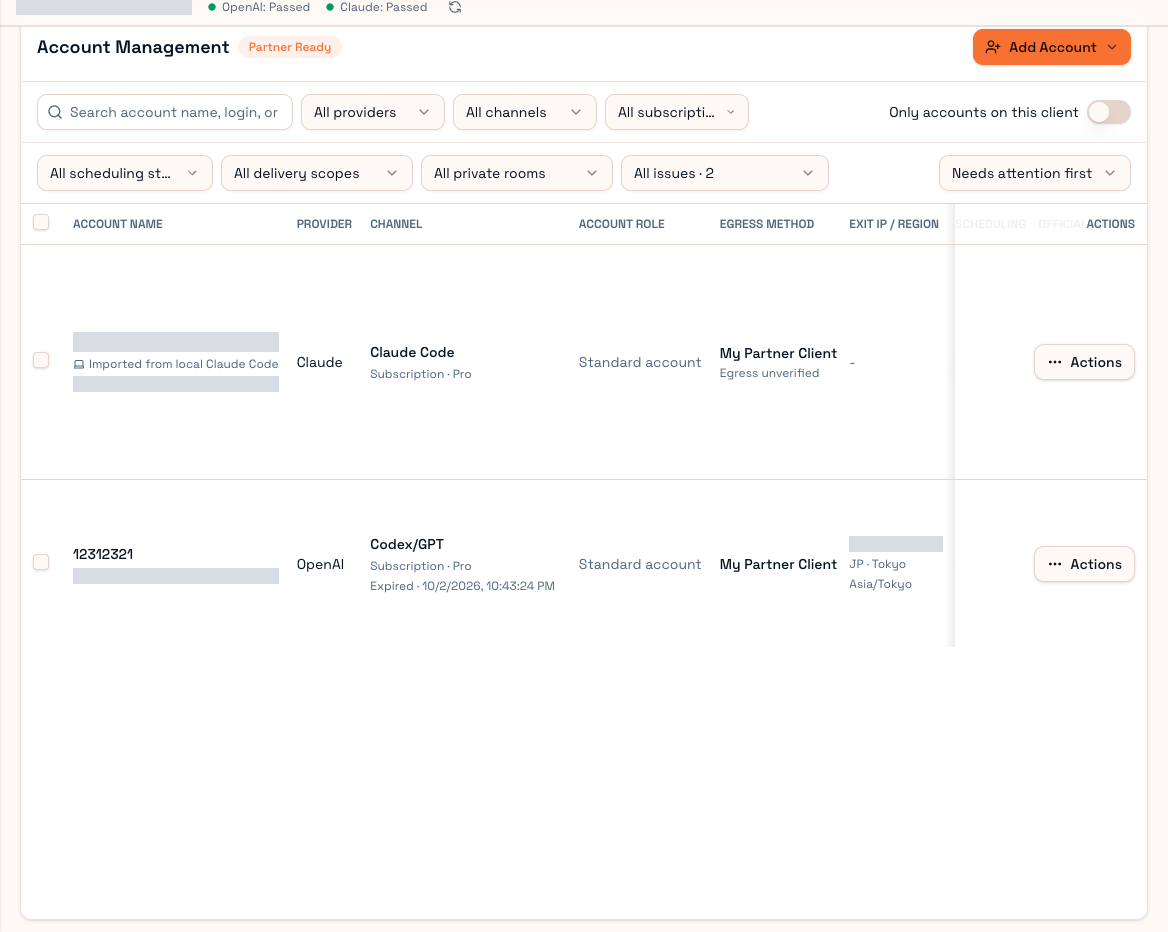Click the refresh status icon near Claude: Passed
The image size is (1168, 932).
pos(455,7)
